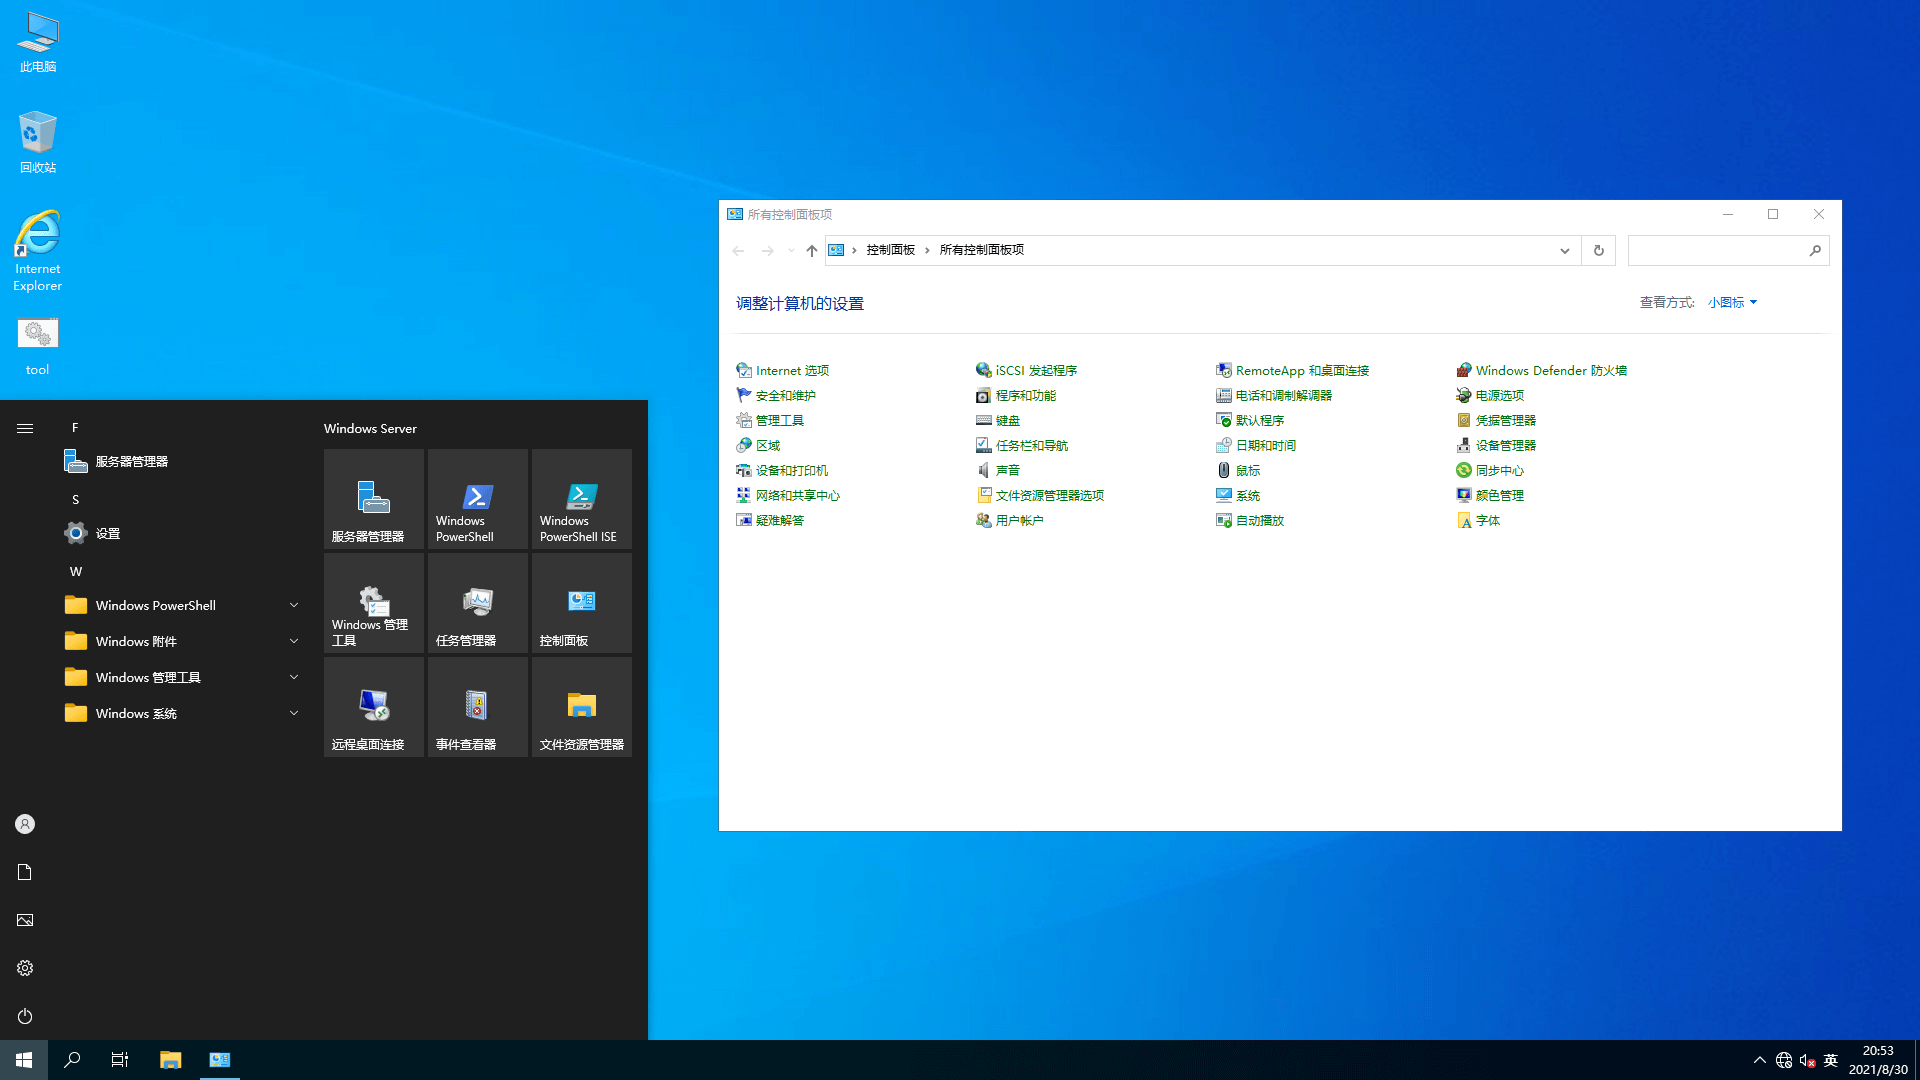This screenshot has height=1080, width=1920.
Task: Click the File Explorer taskbar icon
Action: [x=170, y=1060]
